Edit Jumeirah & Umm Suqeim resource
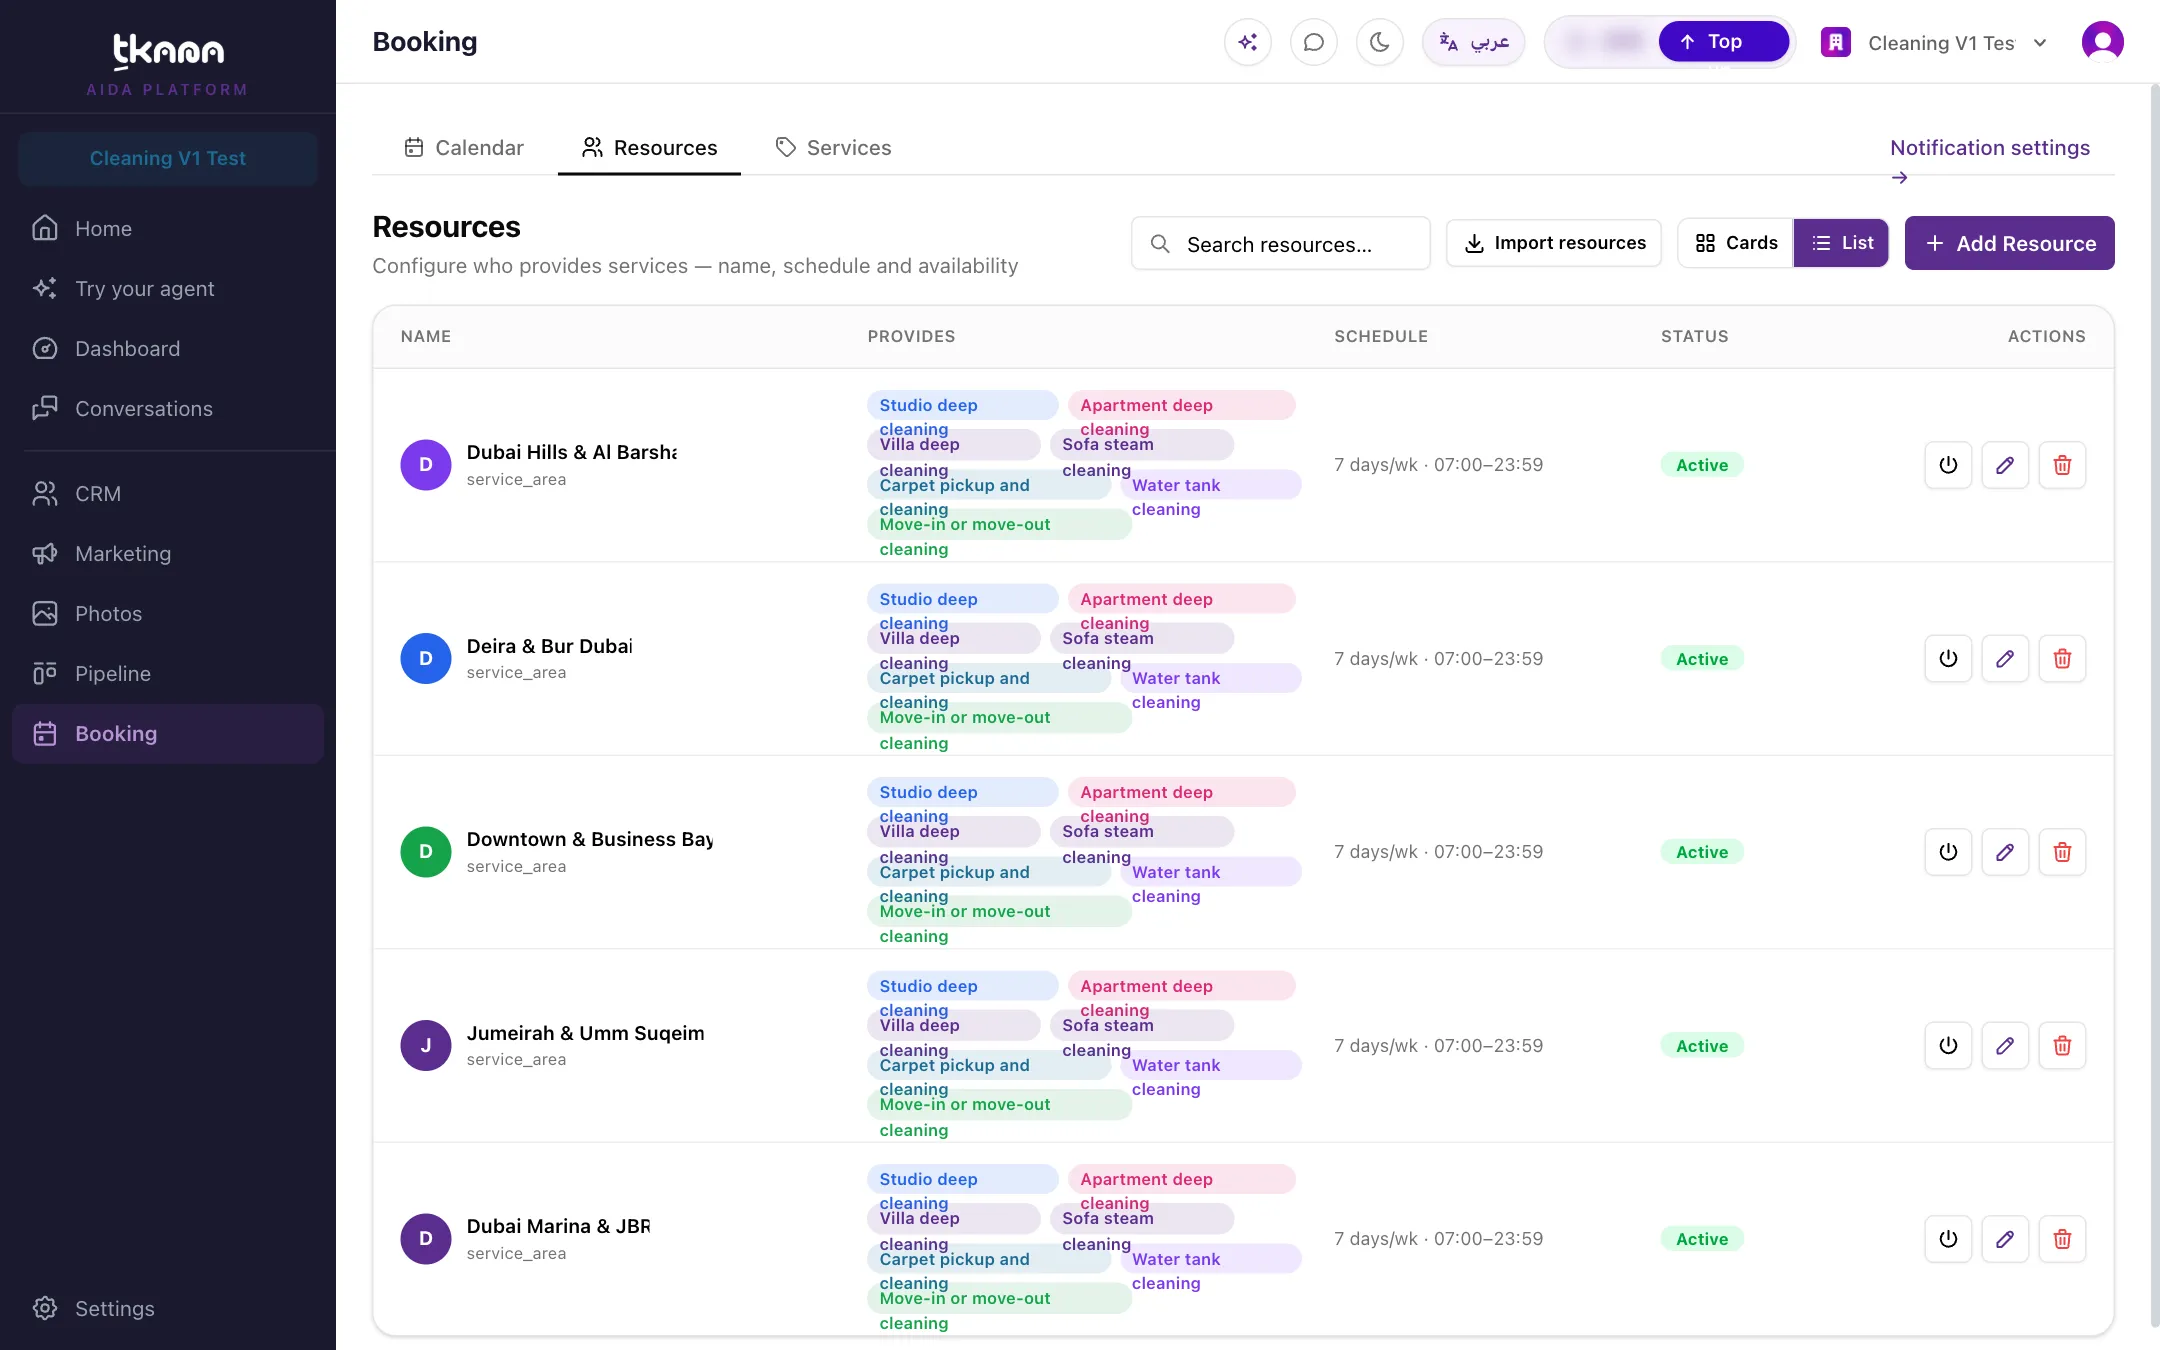 click(x=2004, y=1046)
